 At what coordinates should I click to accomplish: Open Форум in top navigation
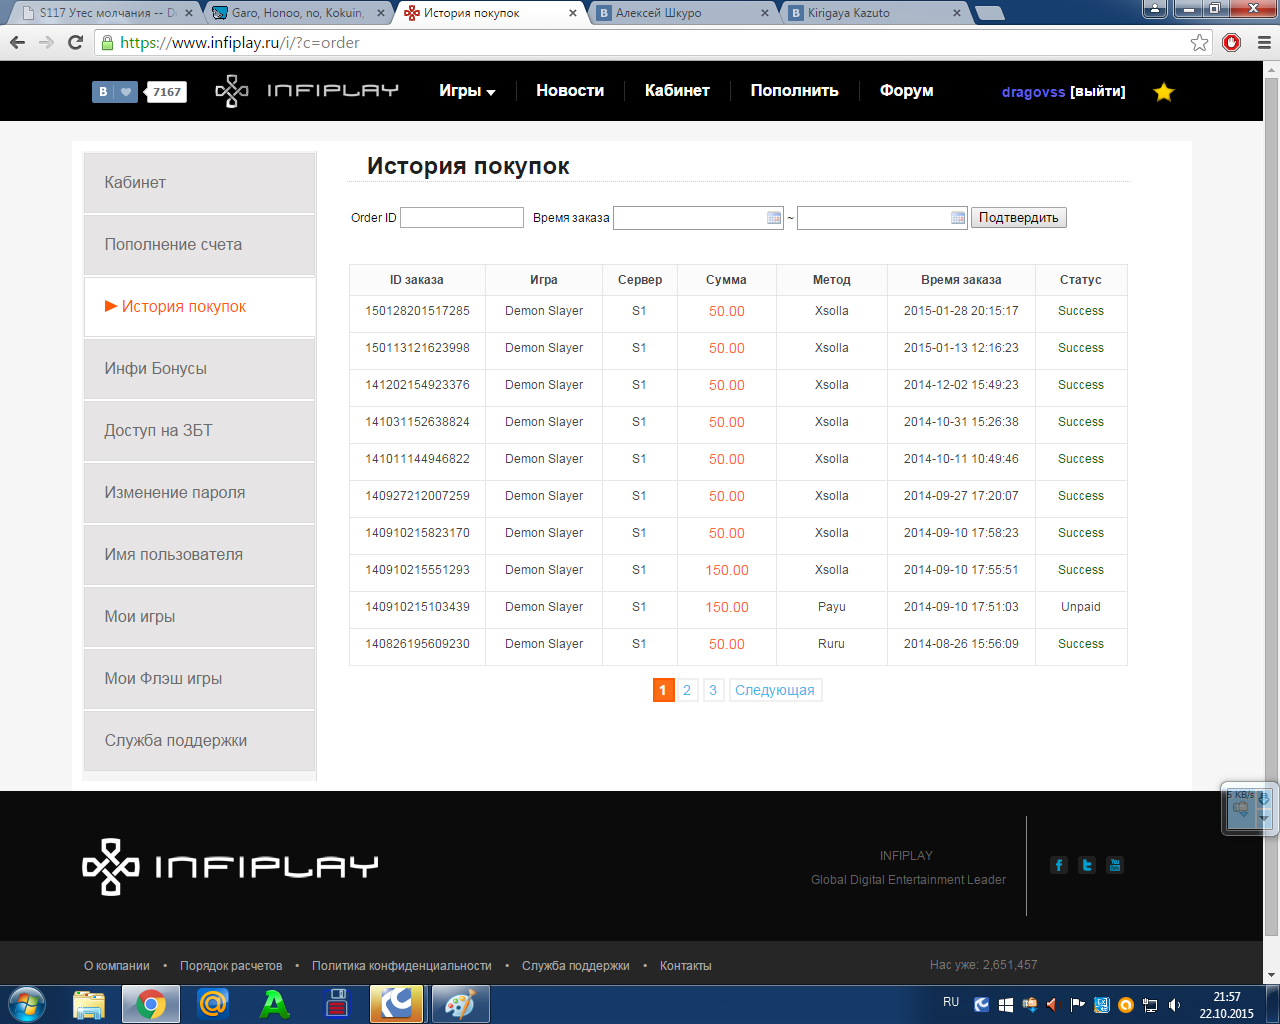pyautogui.click(x=907, y=91)
